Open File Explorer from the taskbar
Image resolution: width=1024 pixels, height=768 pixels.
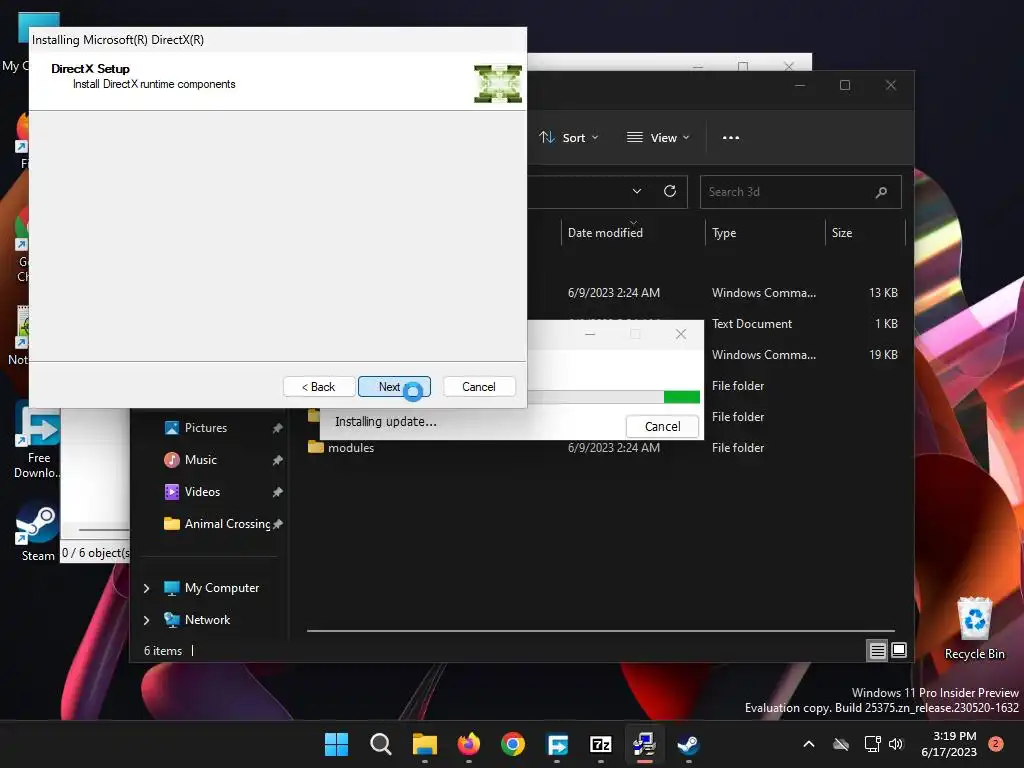tap(424, 744)
